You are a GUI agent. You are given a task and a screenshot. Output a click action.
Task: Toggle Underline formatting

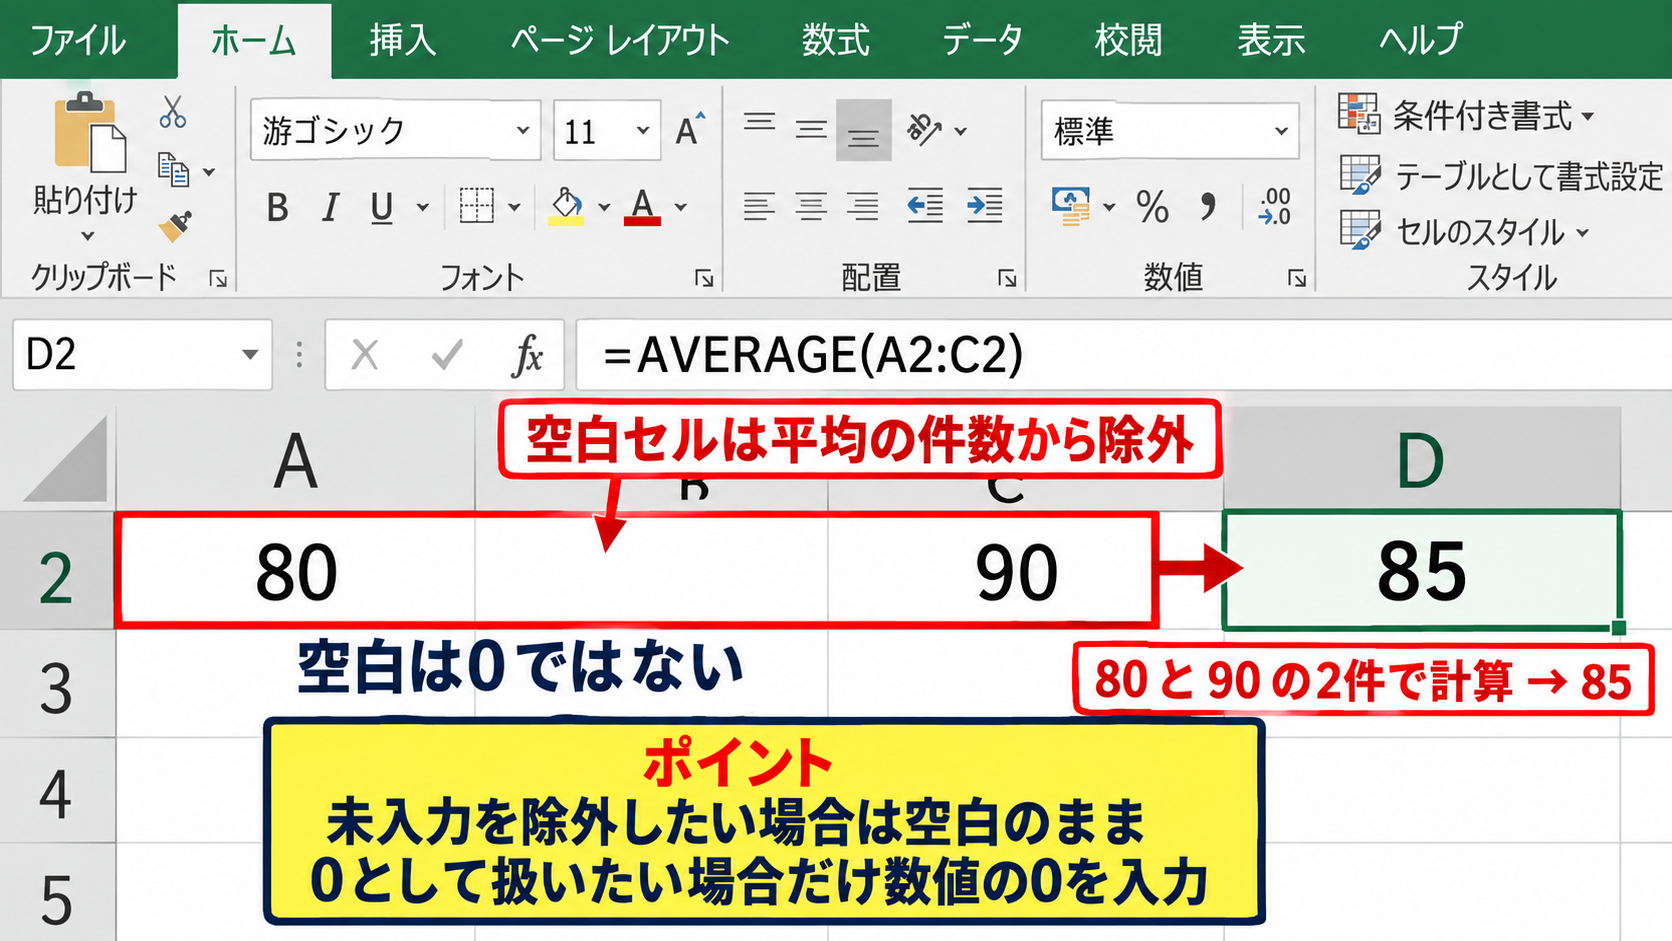coord(381,208)
